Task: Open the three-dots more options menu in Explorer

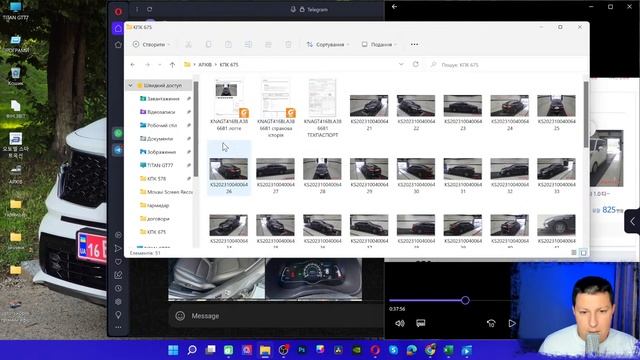Action: pos(414,44)
